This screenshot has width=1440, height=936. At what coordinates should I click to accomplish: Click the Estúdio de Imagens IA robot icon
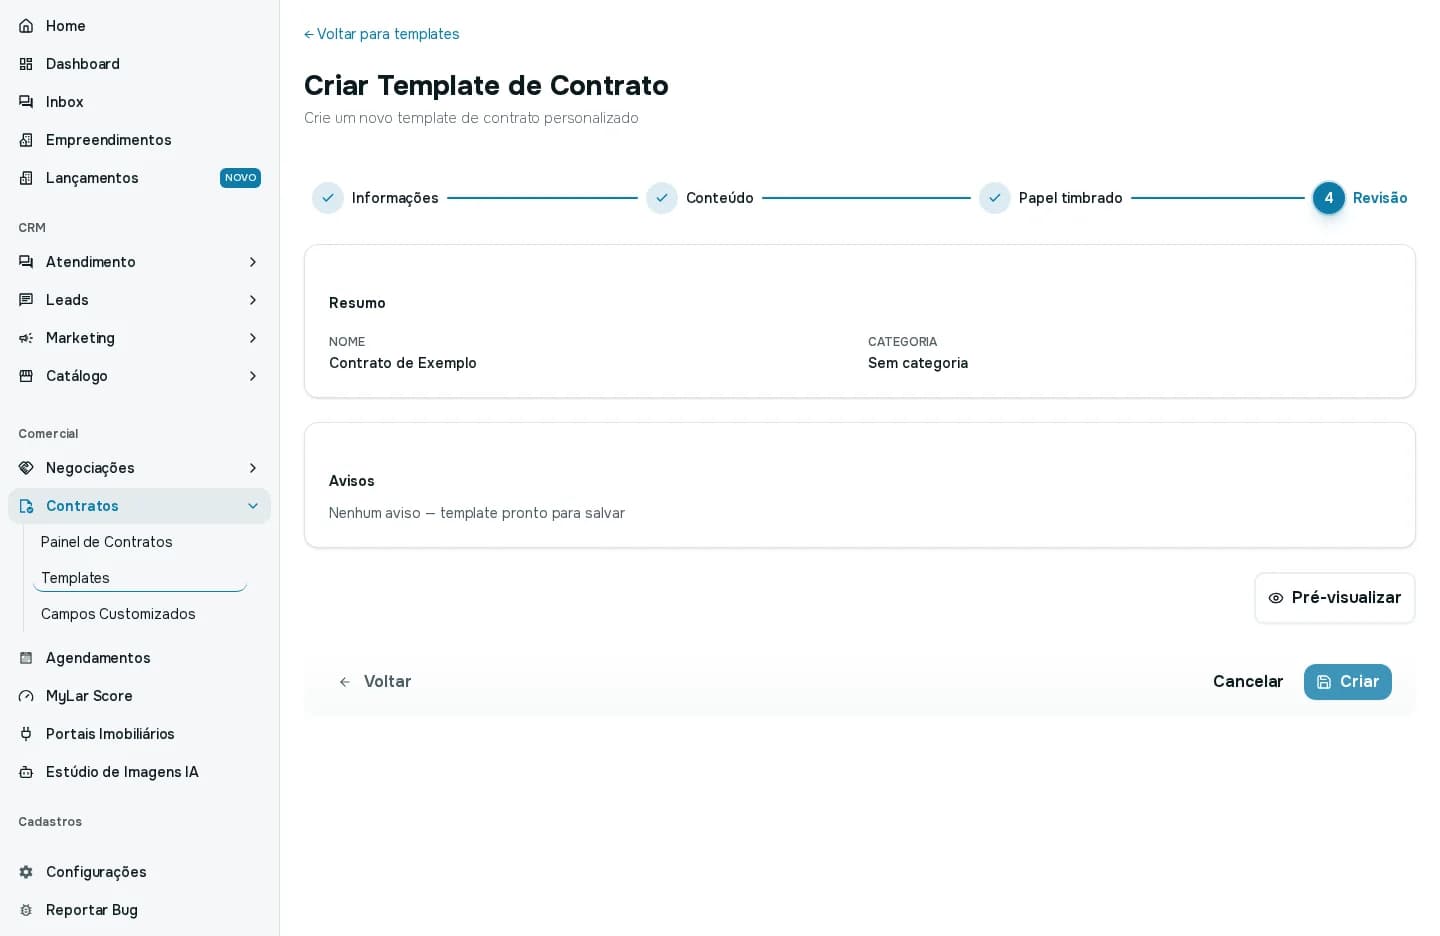(26, 772)
